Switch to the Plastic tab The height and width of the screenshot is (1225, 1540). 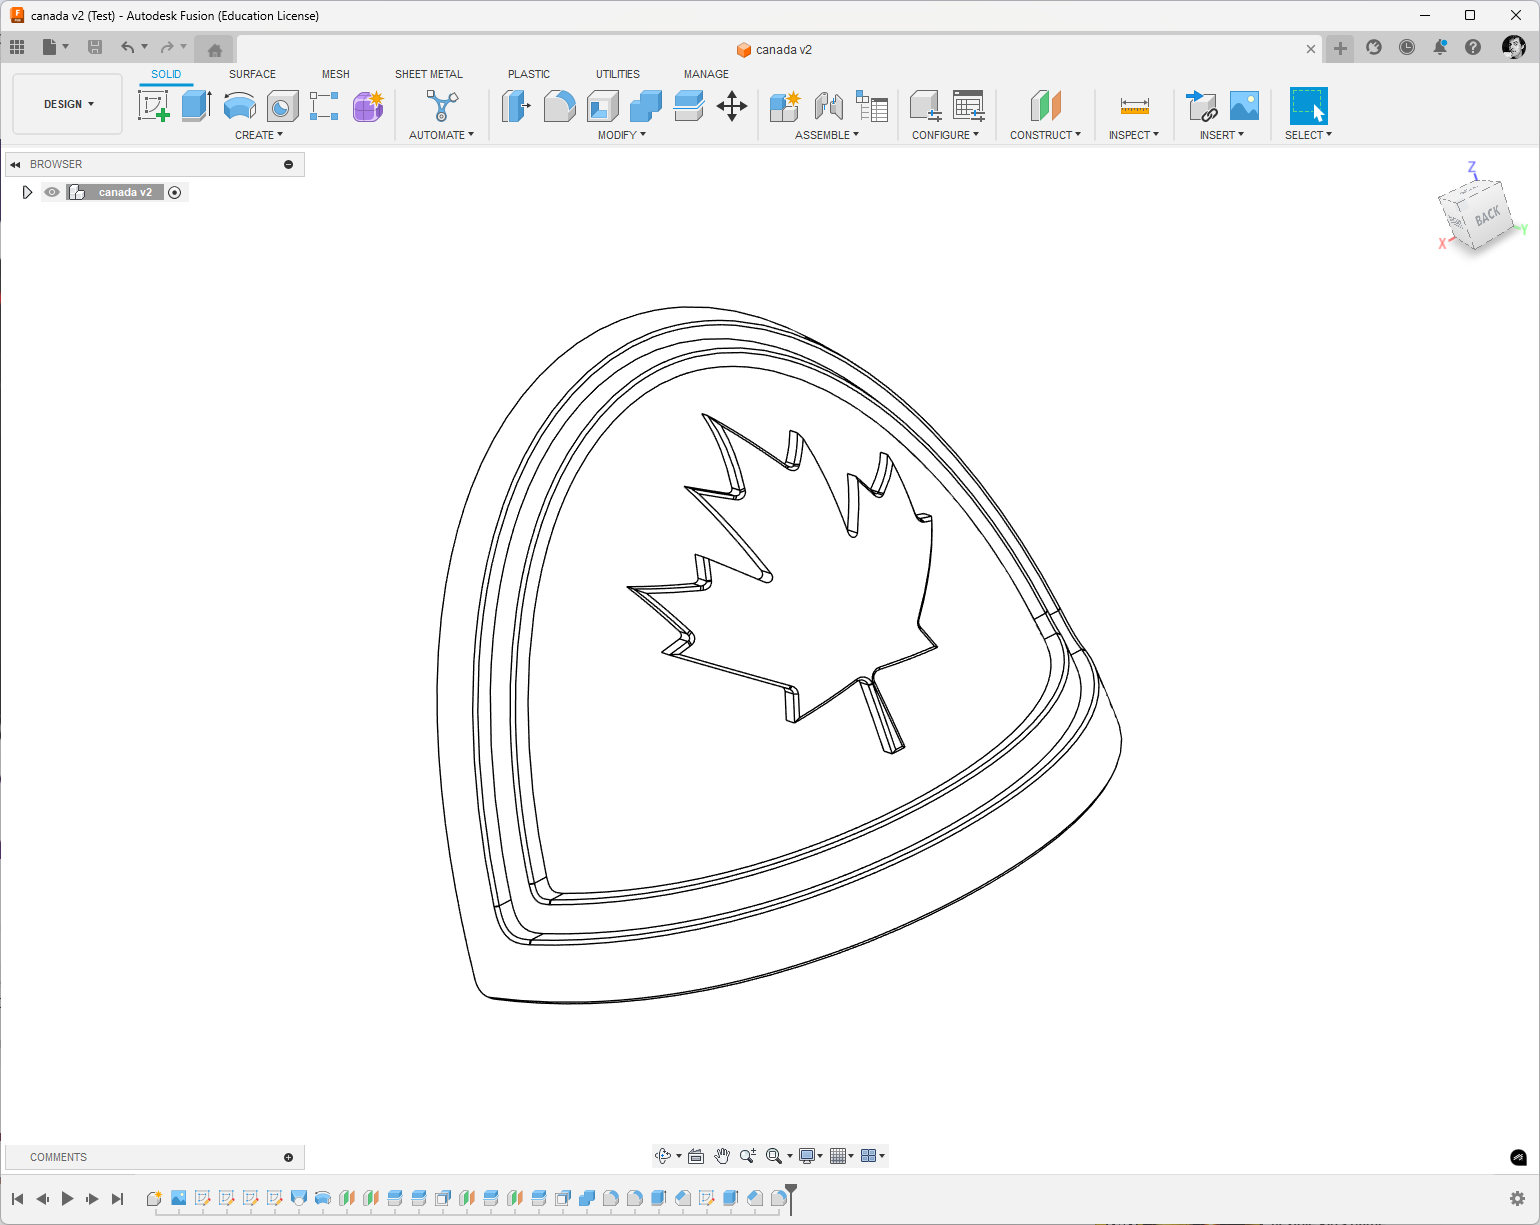pyautogui.click(x=529, y=74)
